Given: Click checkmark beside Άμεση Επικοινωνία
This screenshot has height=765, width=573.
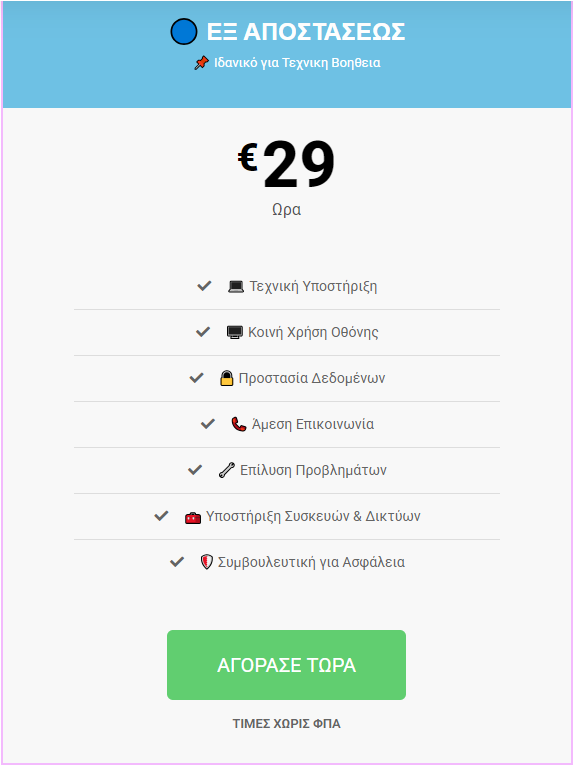Looking at the screenshot, I should pyautogui.click(x=208, y=424).
